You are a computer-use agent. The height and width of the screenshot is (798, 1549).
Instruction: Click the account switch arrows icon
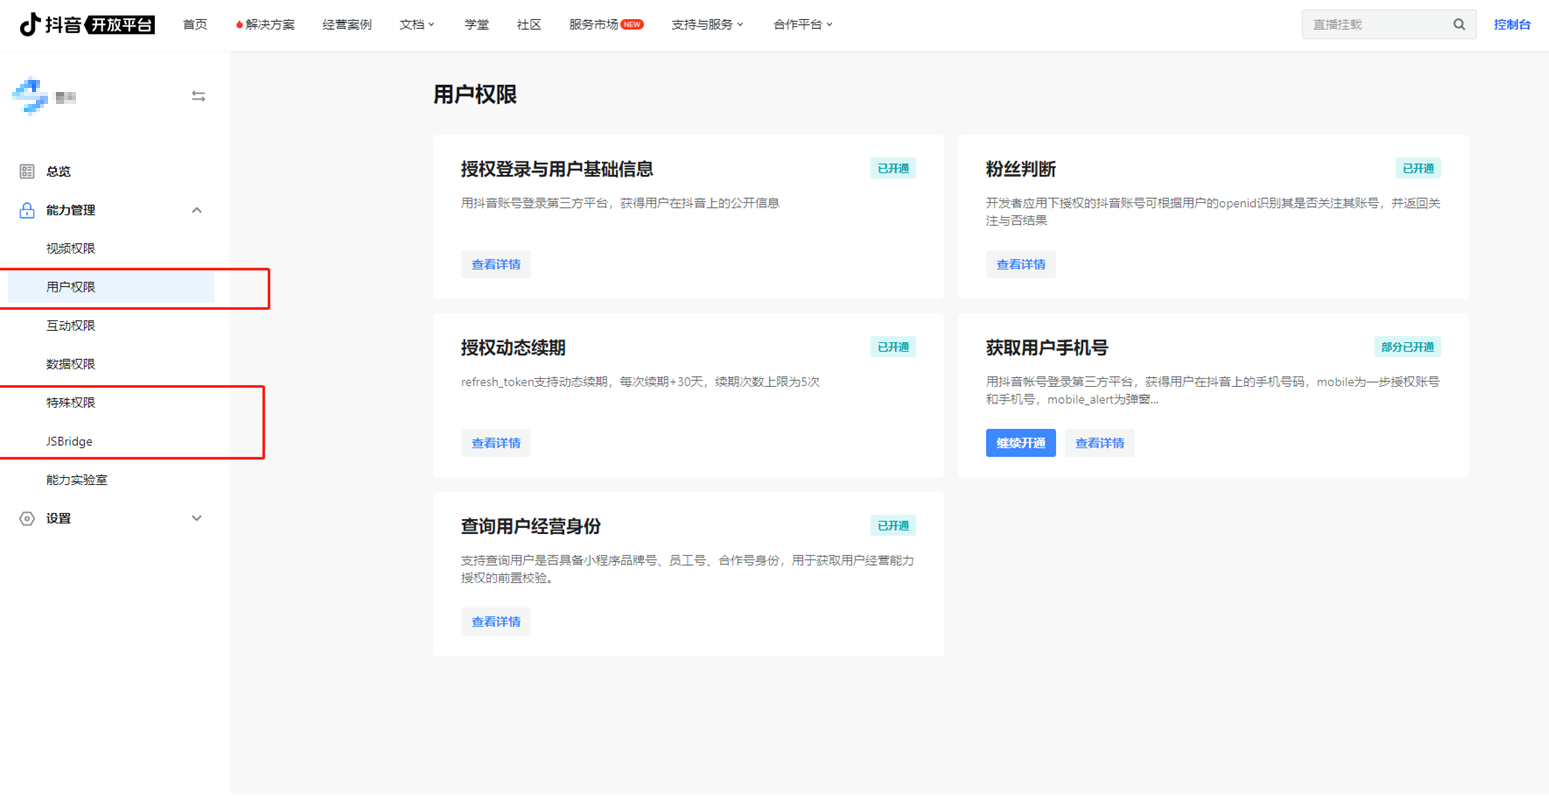pyautogui.click(x=198, y=96)
